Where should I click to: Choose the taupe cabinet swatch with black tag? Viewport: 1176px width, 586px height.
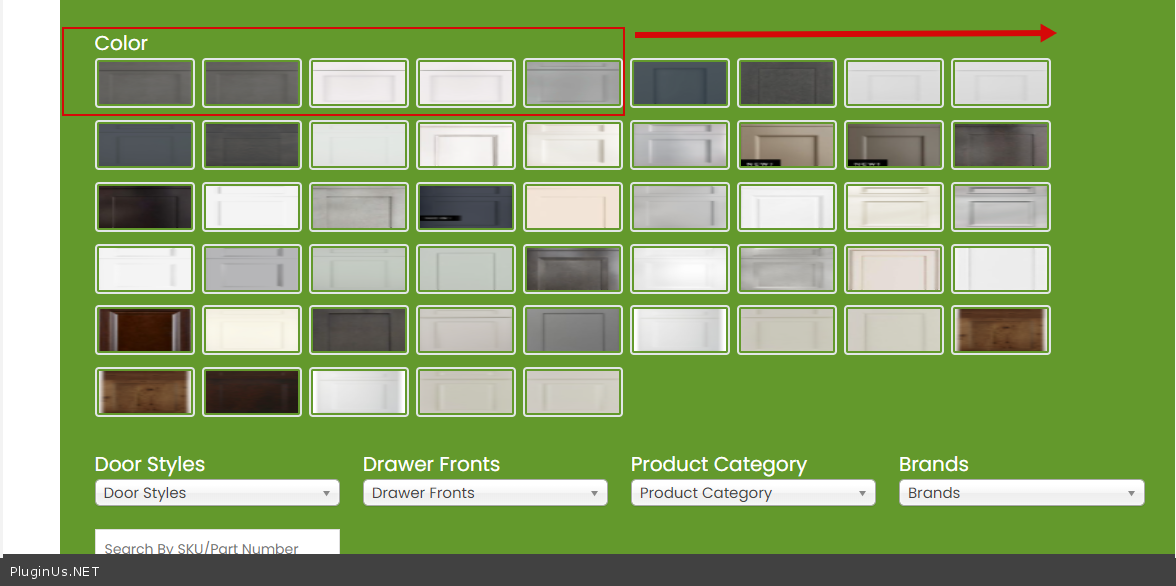[x=787, y=145]
